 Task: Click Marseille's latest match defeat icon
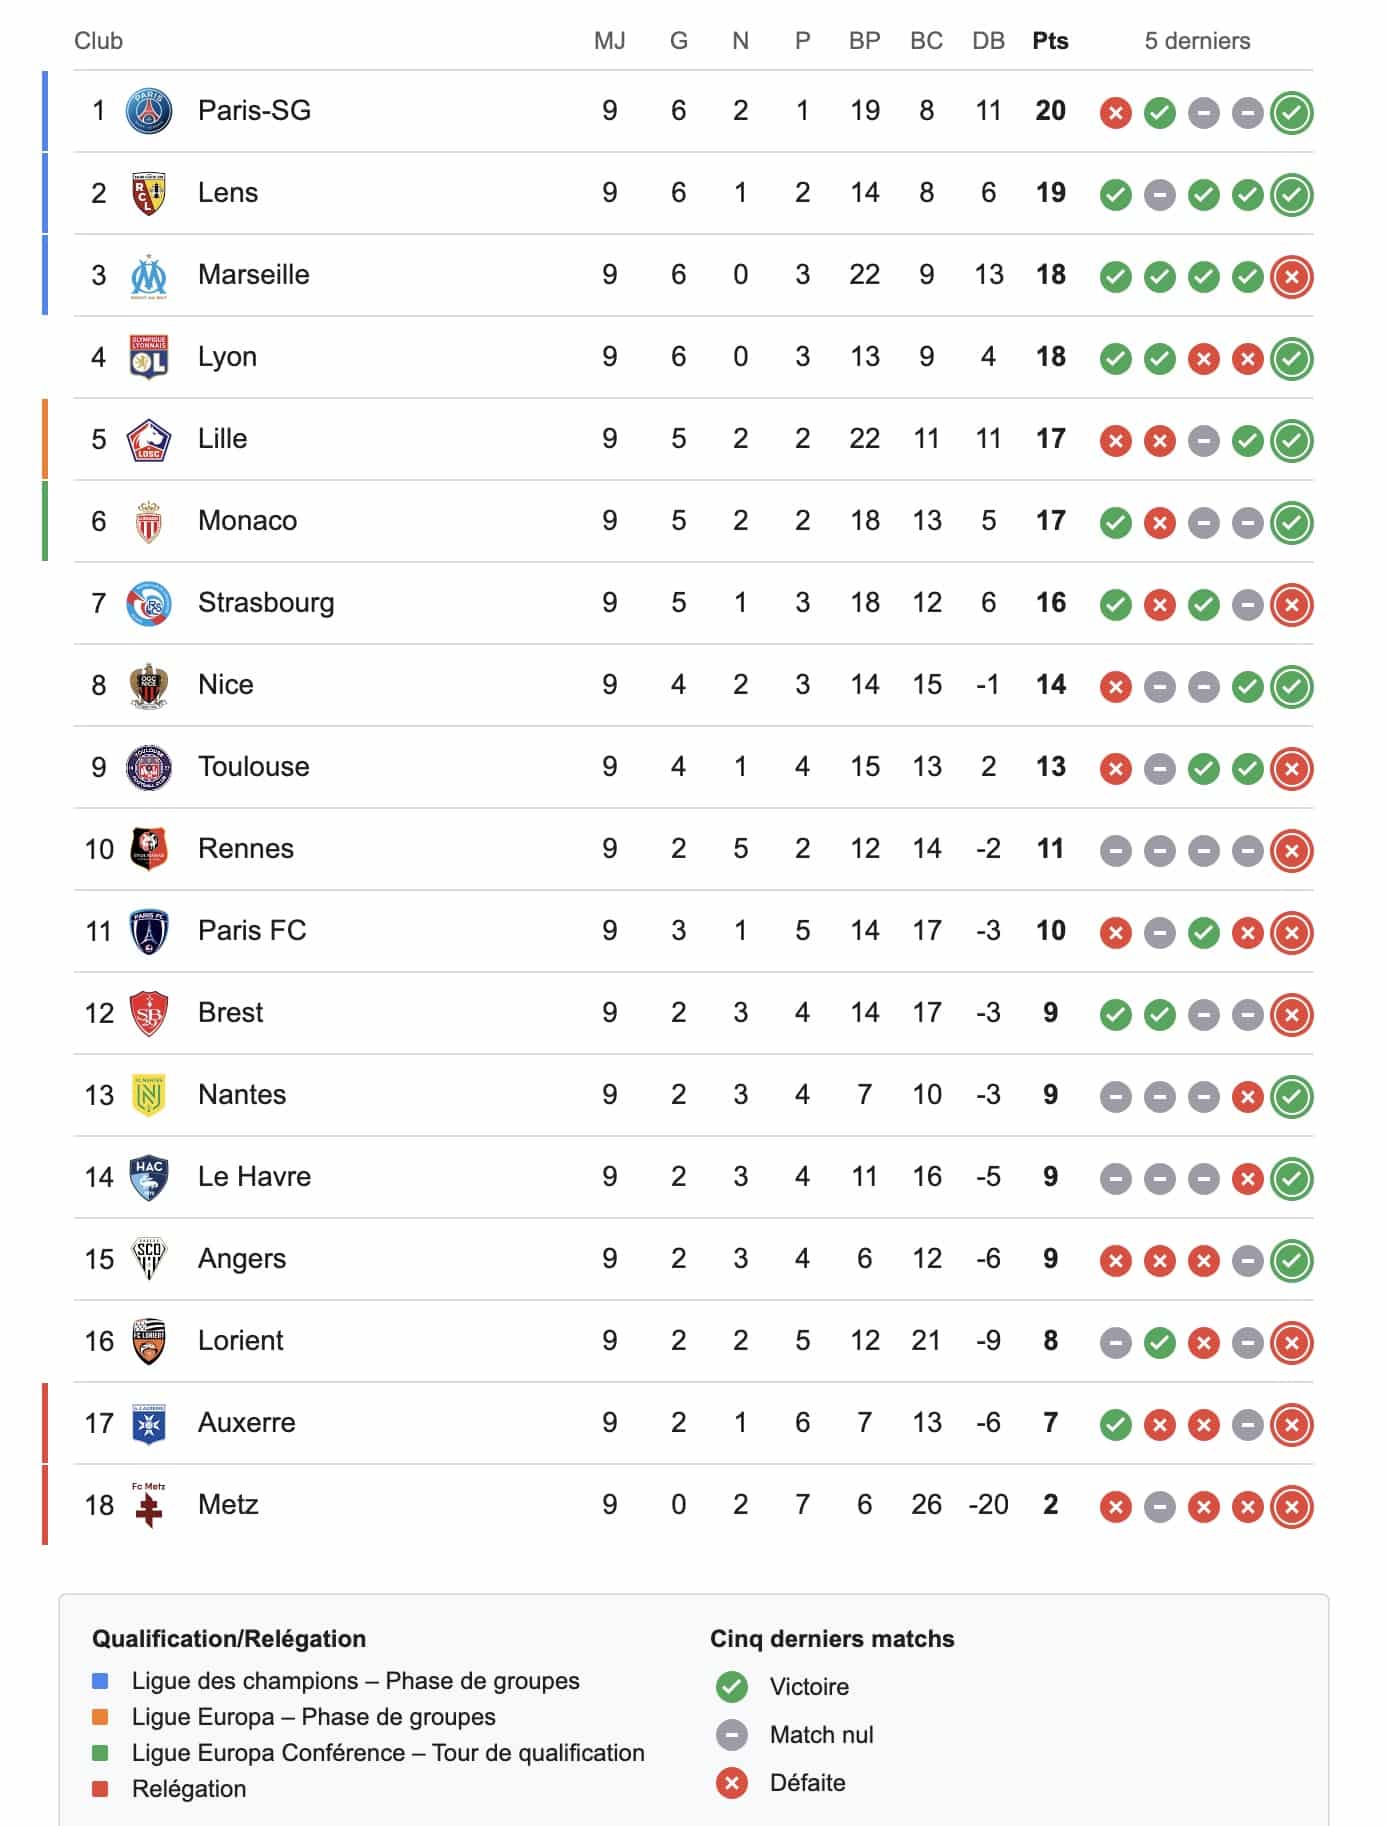(1291, 276)
